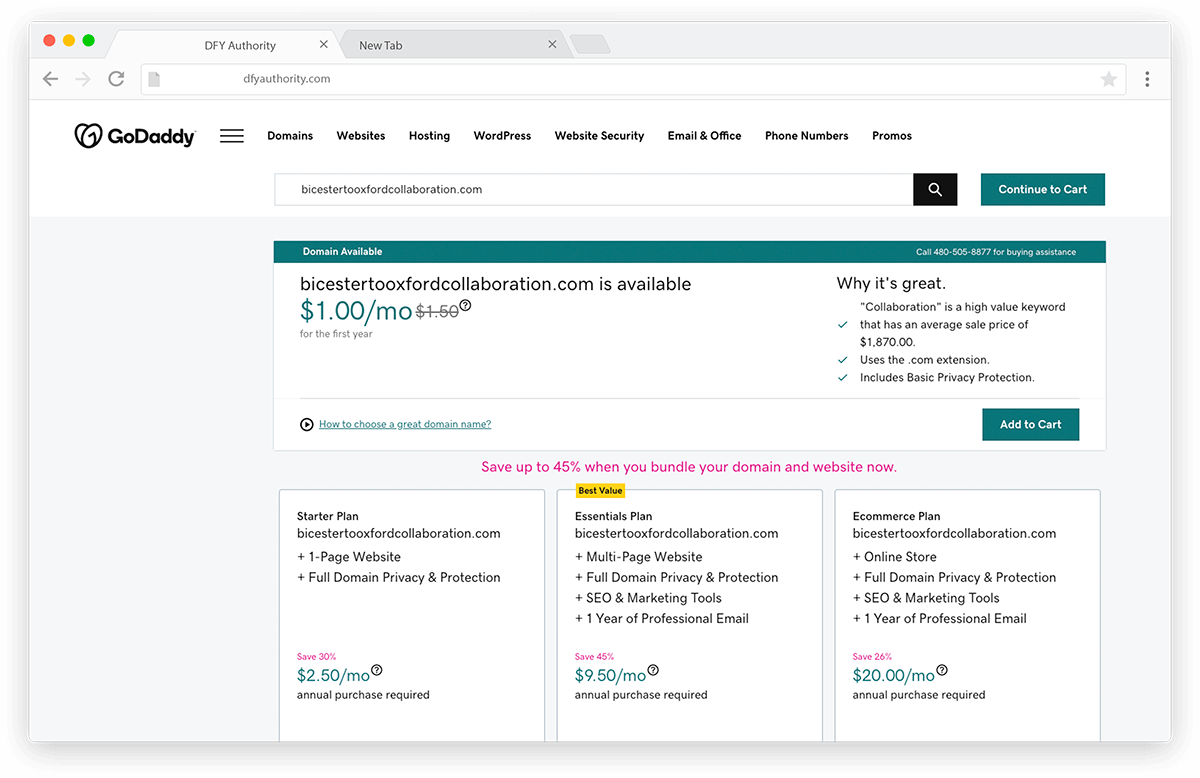Image resolution: width=1200 pixels, height=778 pixels.
Task: Click the '+ Multi-Page Website' feature
Action: tap(639, 557)
